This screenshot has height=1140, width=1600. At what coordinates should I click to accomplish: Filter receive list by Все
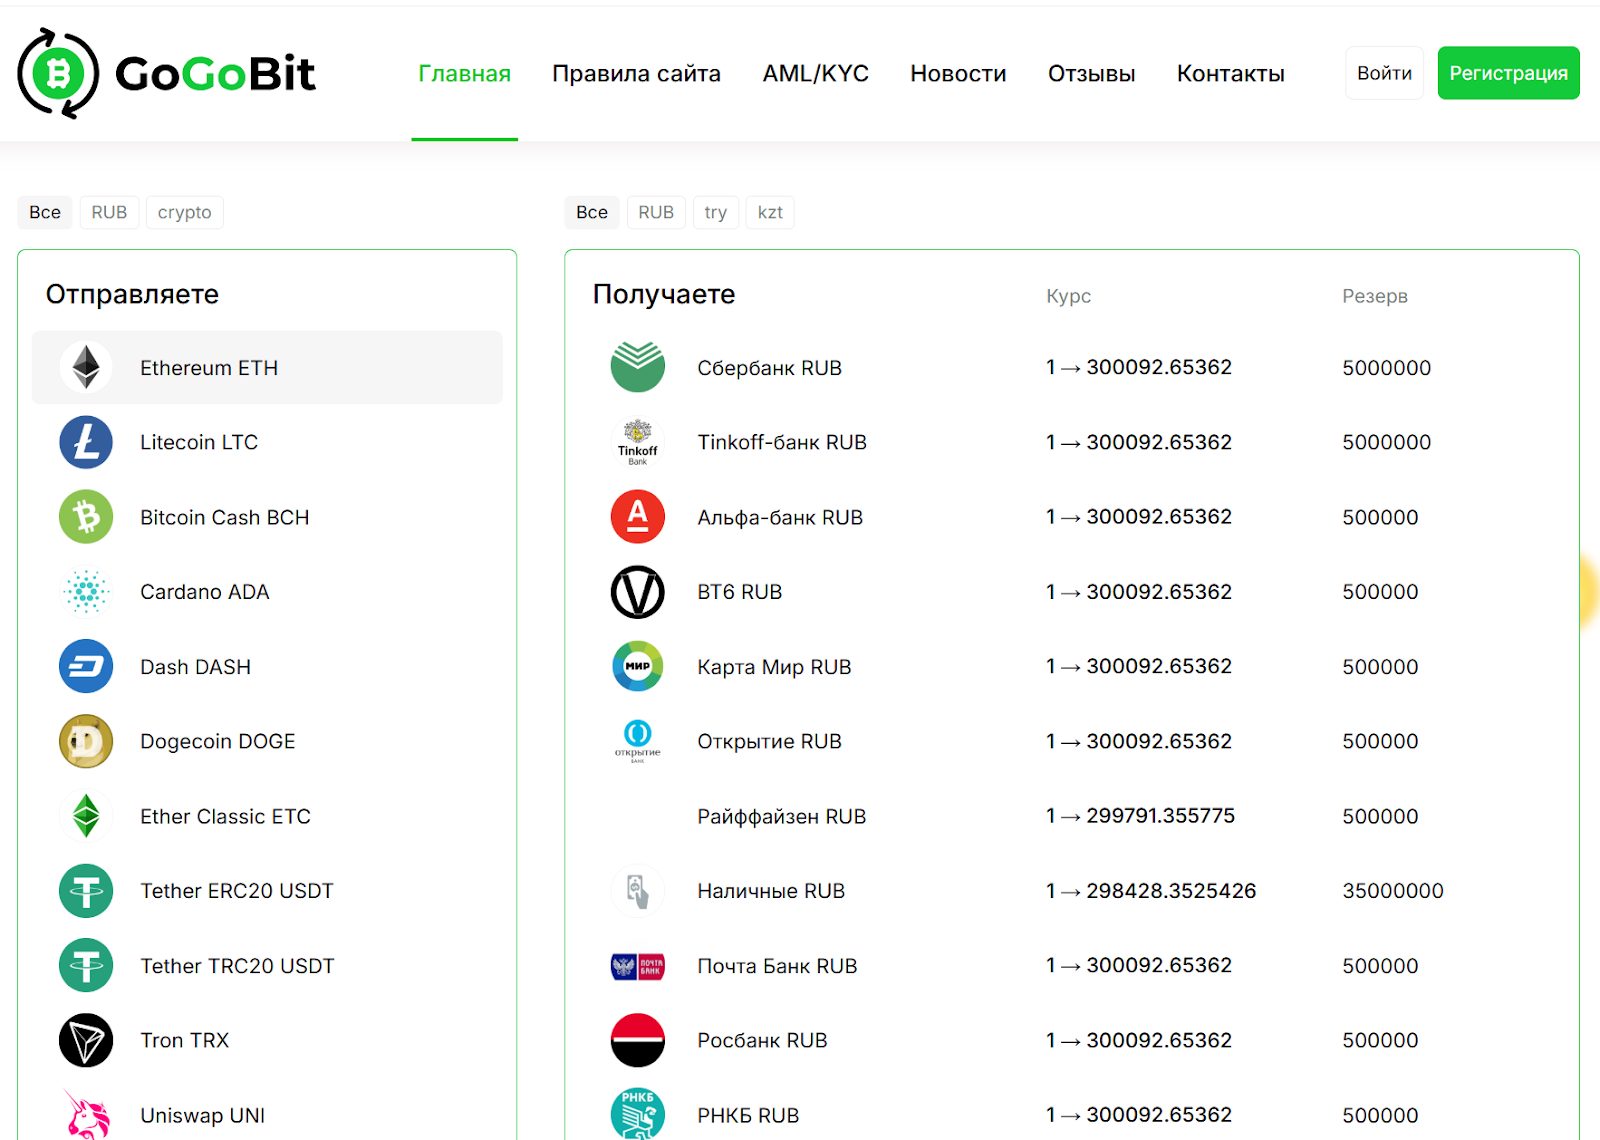[592, 212]
